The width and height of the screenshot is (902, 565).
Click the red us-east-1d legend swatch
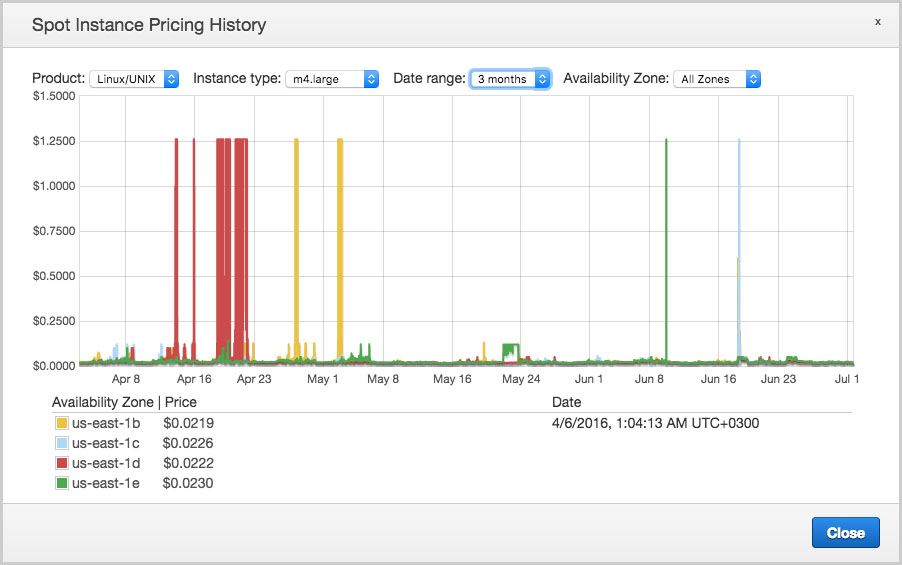click(62, 463)
